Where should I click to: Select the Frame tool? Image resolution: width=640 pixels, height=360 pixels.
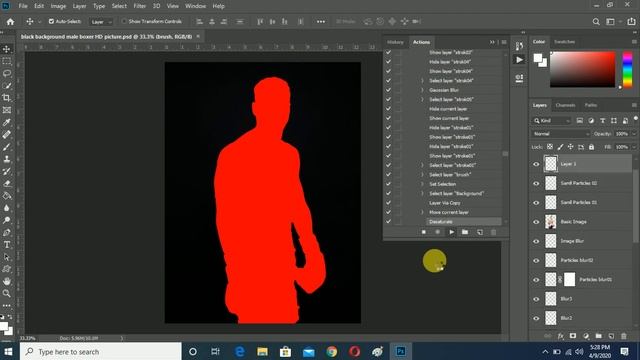click(7, 110)
